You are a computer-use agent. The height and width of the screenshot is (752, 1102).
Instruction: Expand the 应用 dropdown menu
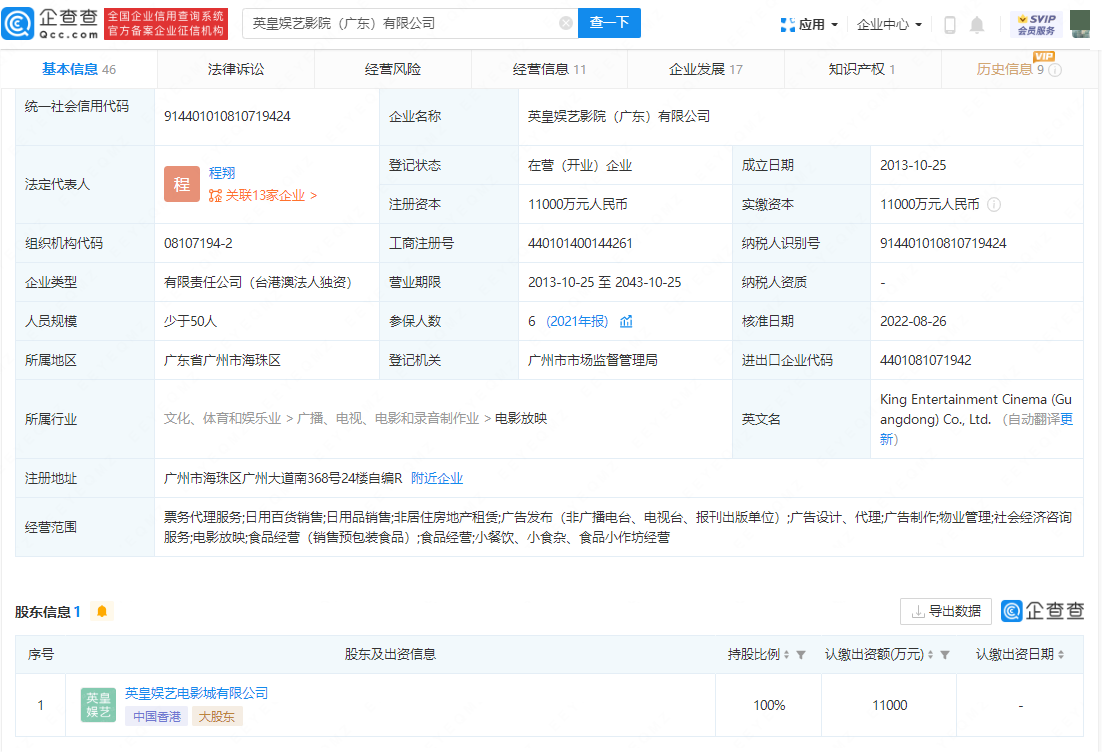(809, 25)
